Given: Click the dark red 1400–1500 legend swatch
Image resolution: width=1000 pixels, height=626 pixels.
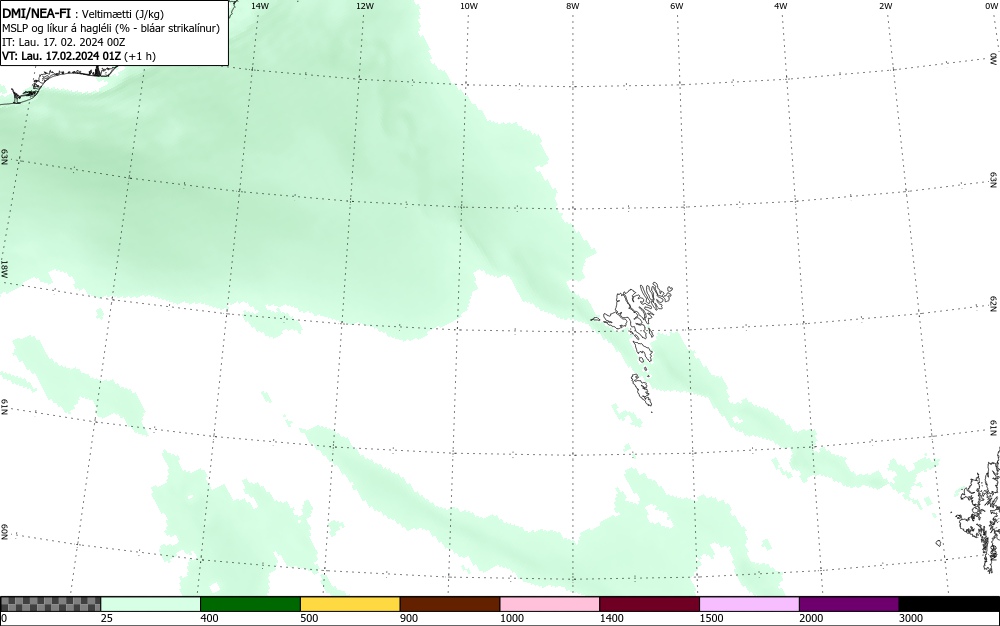Looking at the screenshot, I should [649, 604].
